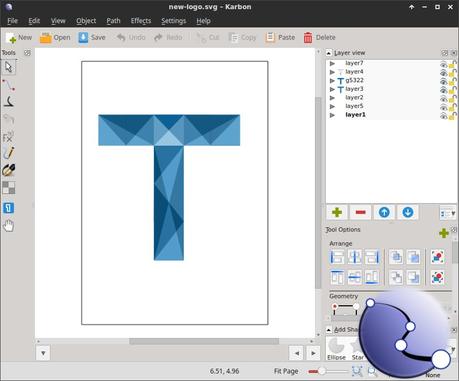Open the File menu
Screen dimensions: 459x381
[12, 21]
